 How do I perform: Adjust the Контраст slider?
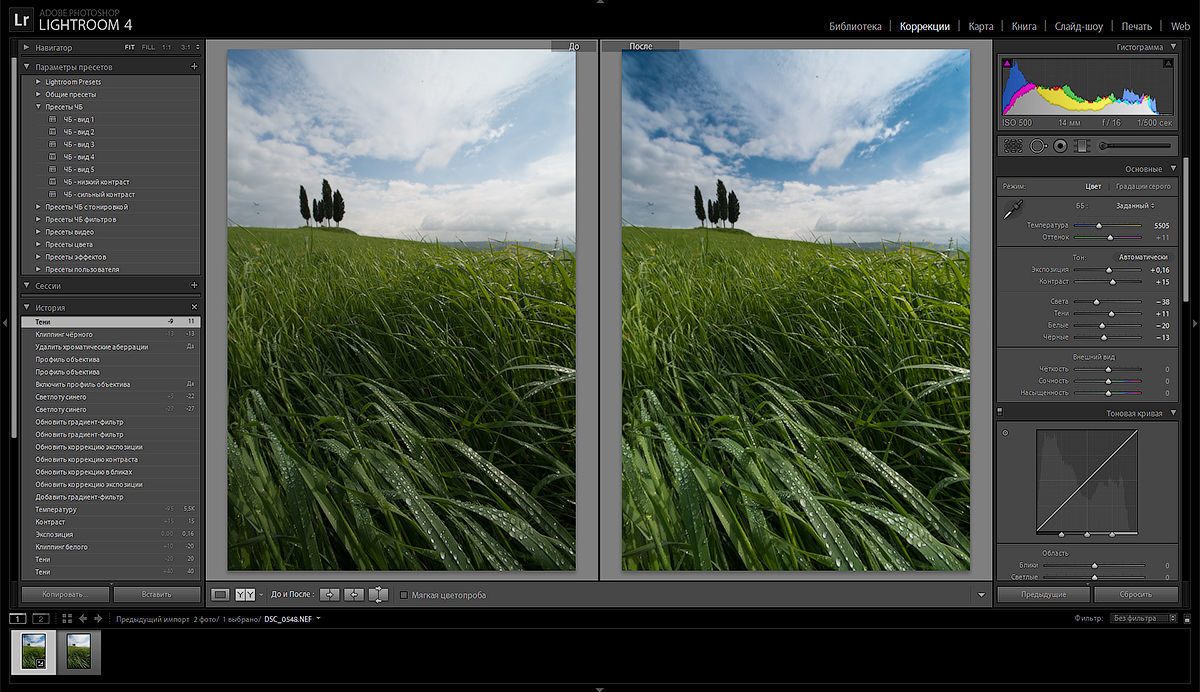(x=1108, y=282)
